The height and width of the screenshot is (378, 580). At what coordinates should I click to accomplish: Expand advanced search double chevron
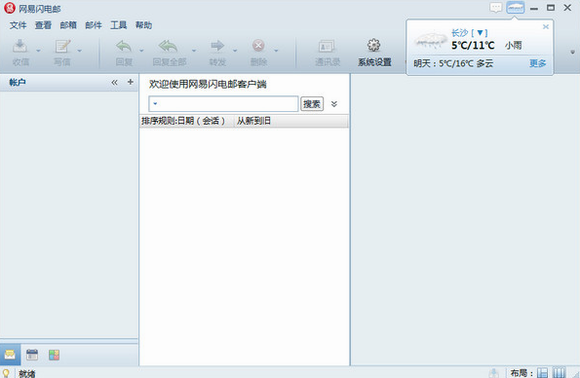pos(334,104)
